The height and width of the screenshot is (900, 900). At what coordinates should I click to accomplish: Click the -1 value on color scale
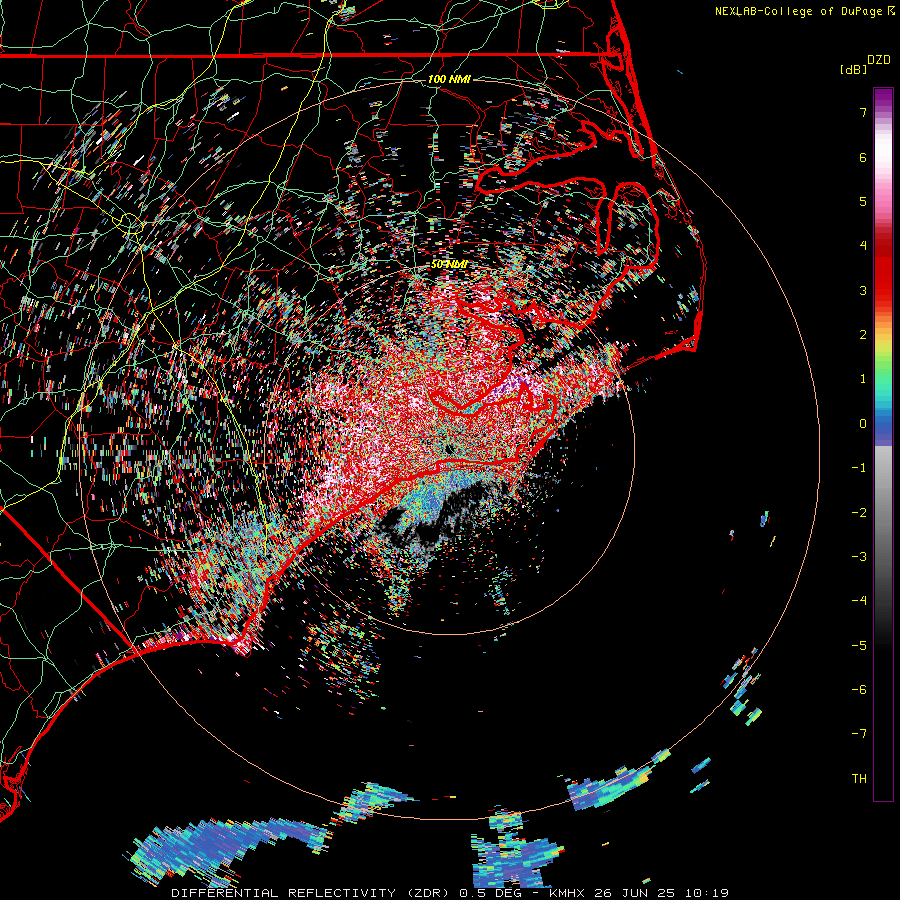859,468
